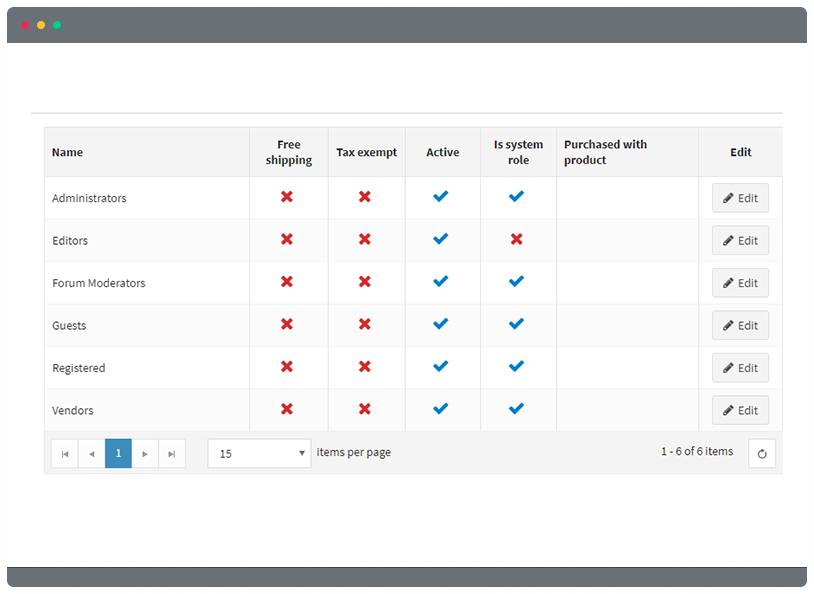Click the red X system role for Editors
The image size is (814, 594).
tap(517, 239)
